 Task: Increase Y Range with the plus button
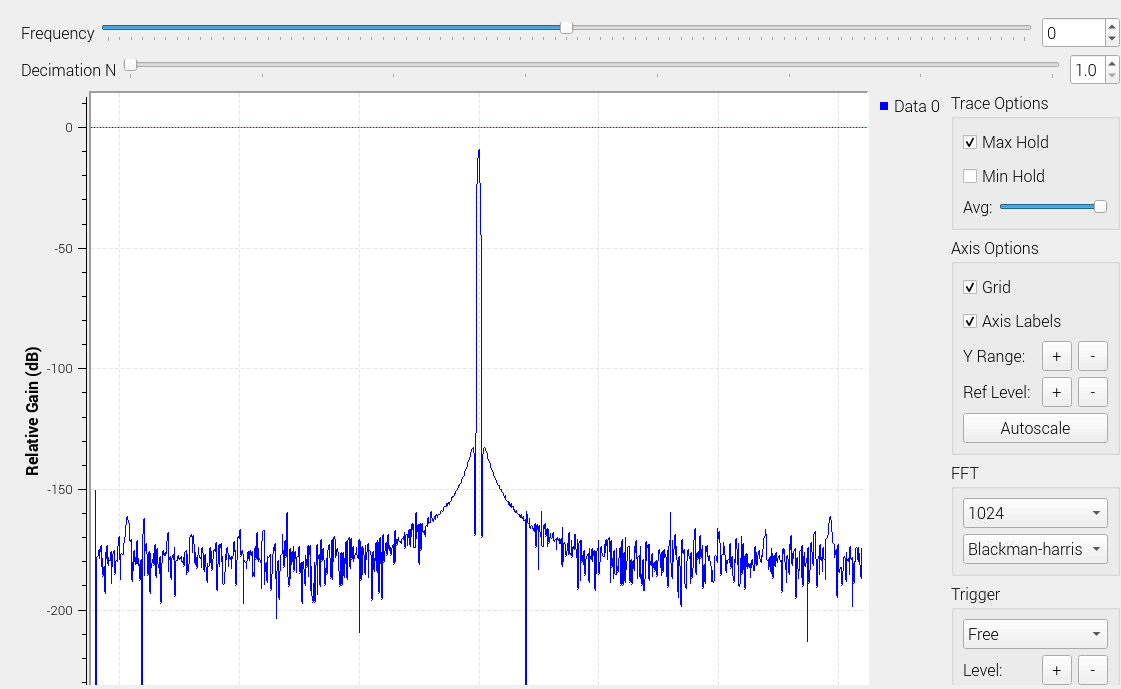tap(1056, 355)
